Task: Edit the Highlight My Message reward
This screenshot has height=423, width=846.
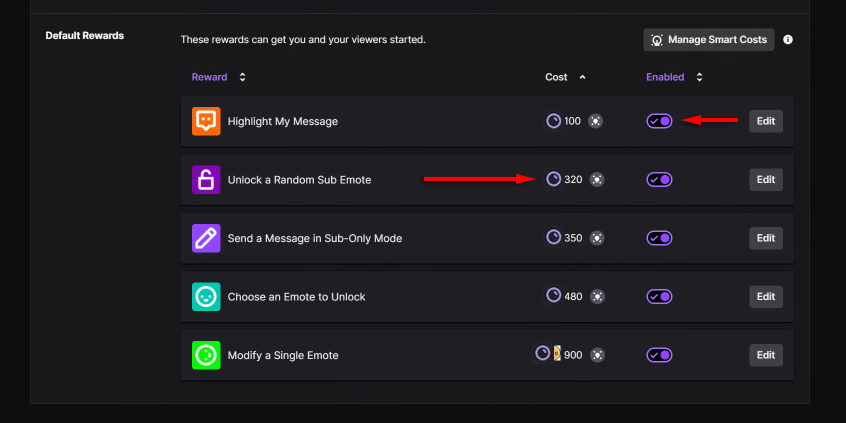Action: point(765,121)
